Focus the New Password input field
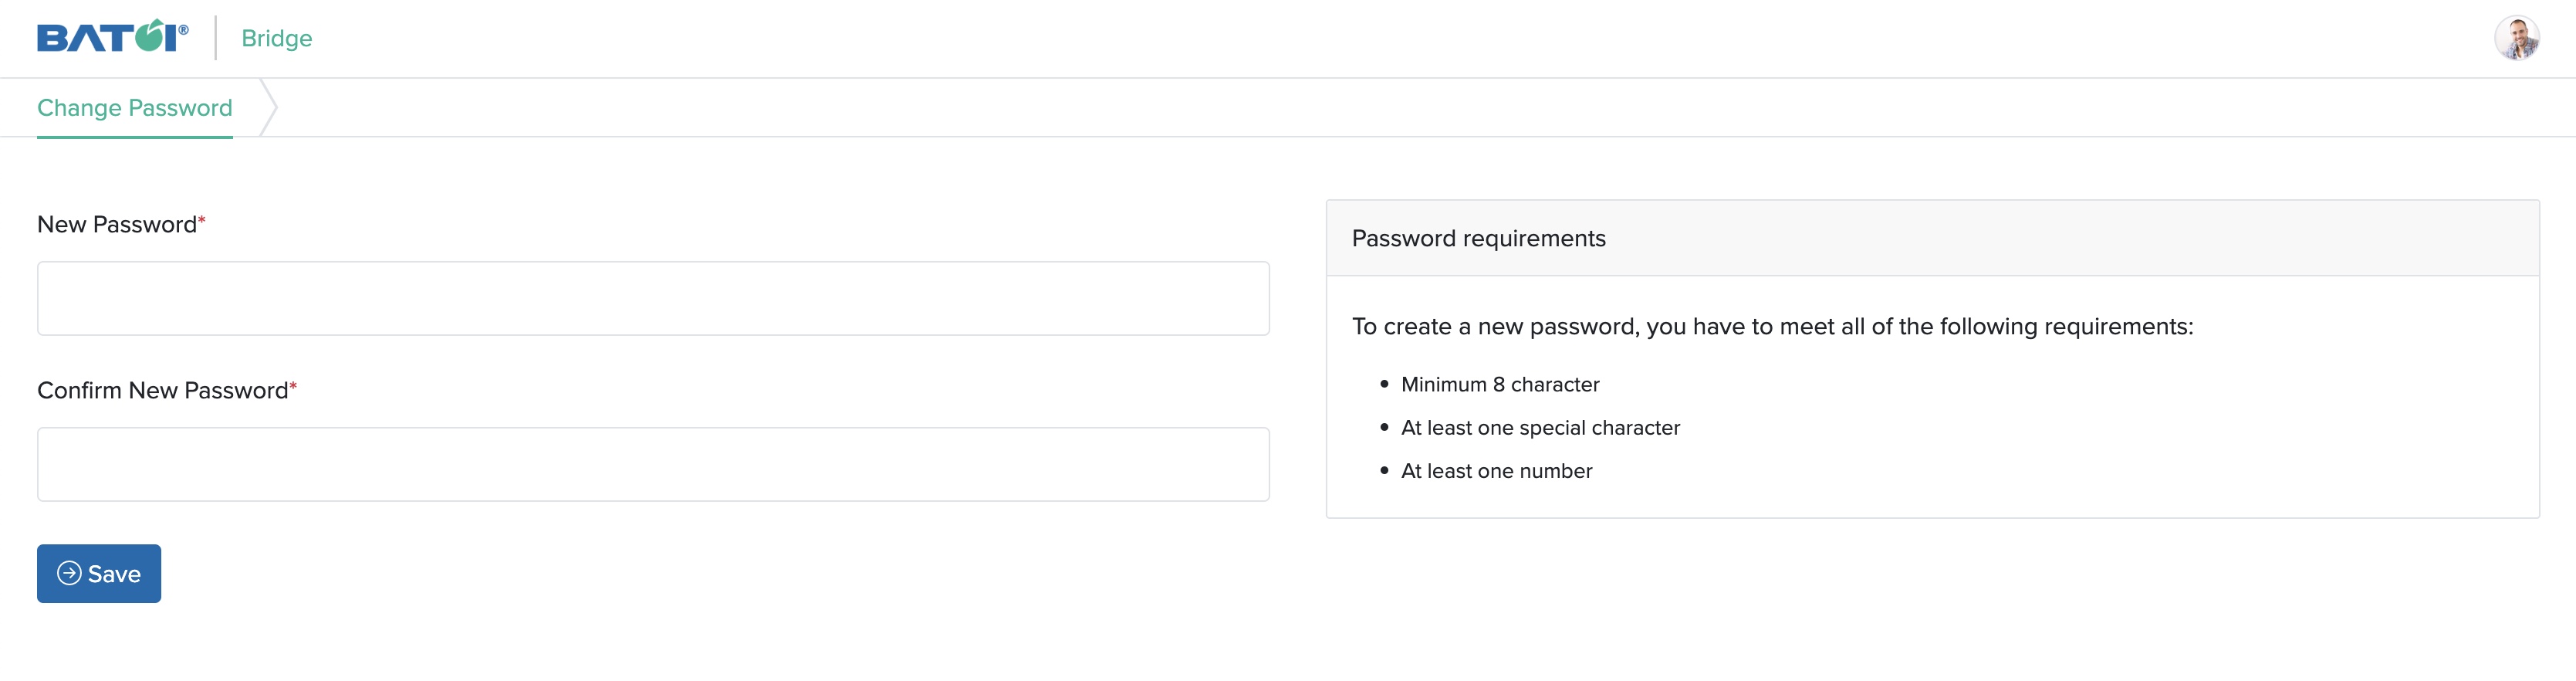The image size is (2576, 681). (x=653, y=298)
